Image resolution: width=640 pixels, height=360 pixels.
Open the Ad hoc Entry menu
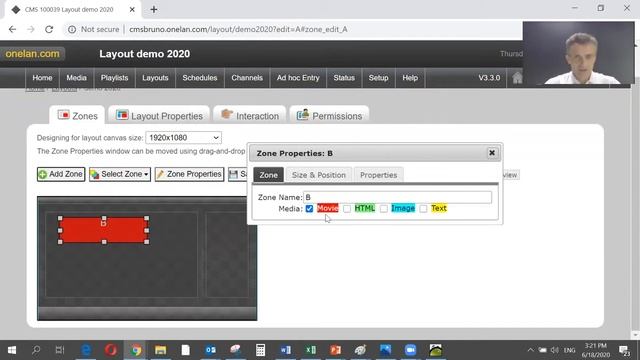[x=298, y=78]
